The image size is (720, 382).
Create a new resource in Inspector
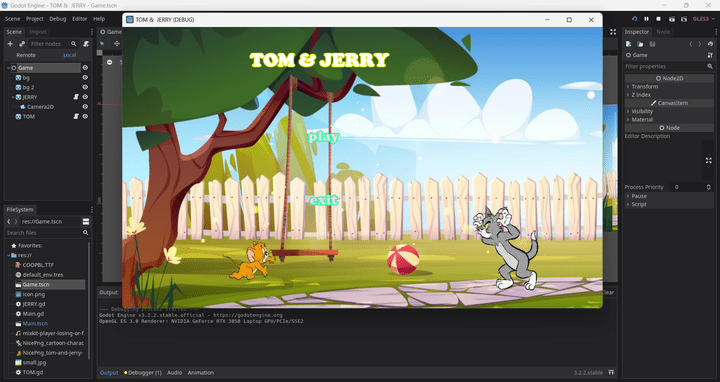click(628, 44)
